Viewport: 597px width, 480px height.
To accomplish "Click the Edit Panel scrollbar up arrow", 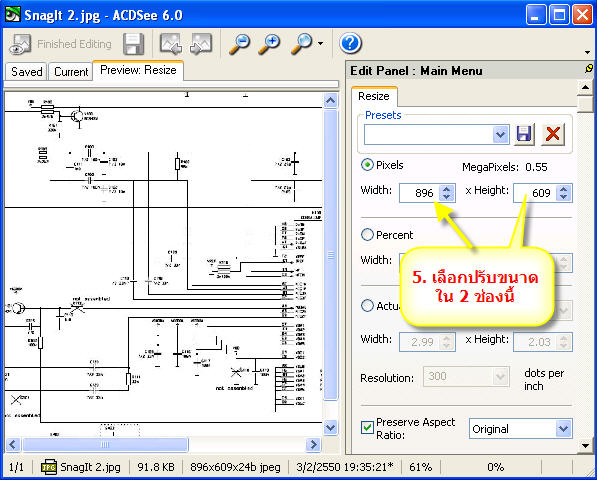I will click(585, 88).
